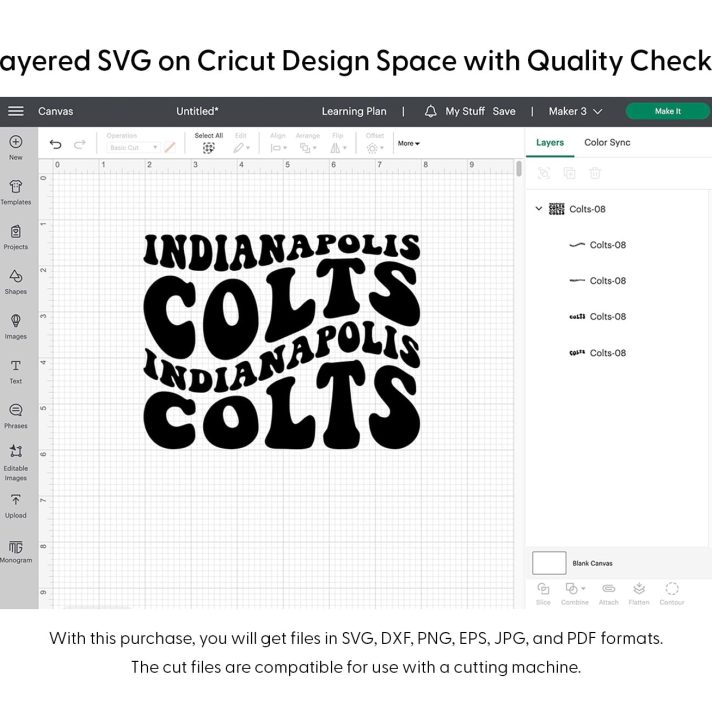Redo the last action

(x=80, y=144)
